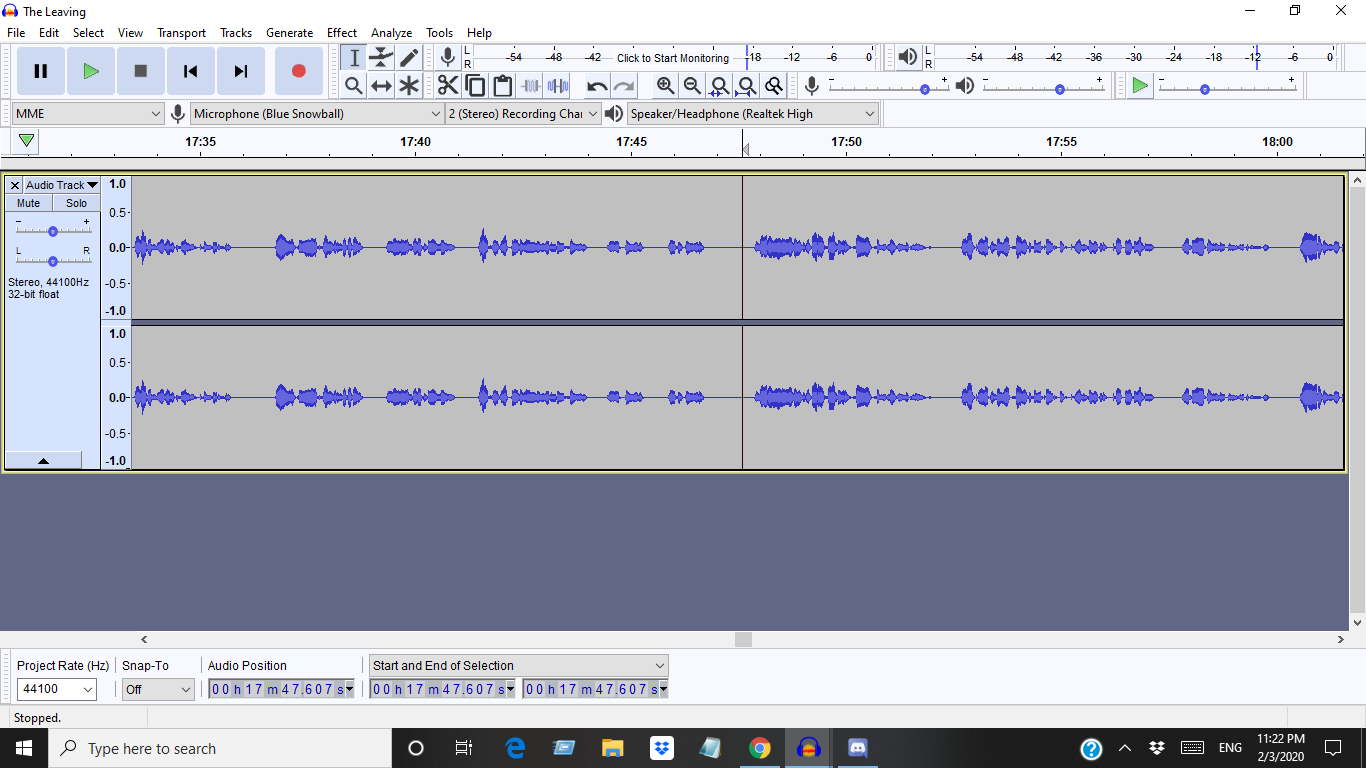Open Discord from the taskbar
The height and width of the screenshot is (768, 1366).
pyautogui.click(x=857, y=748)
